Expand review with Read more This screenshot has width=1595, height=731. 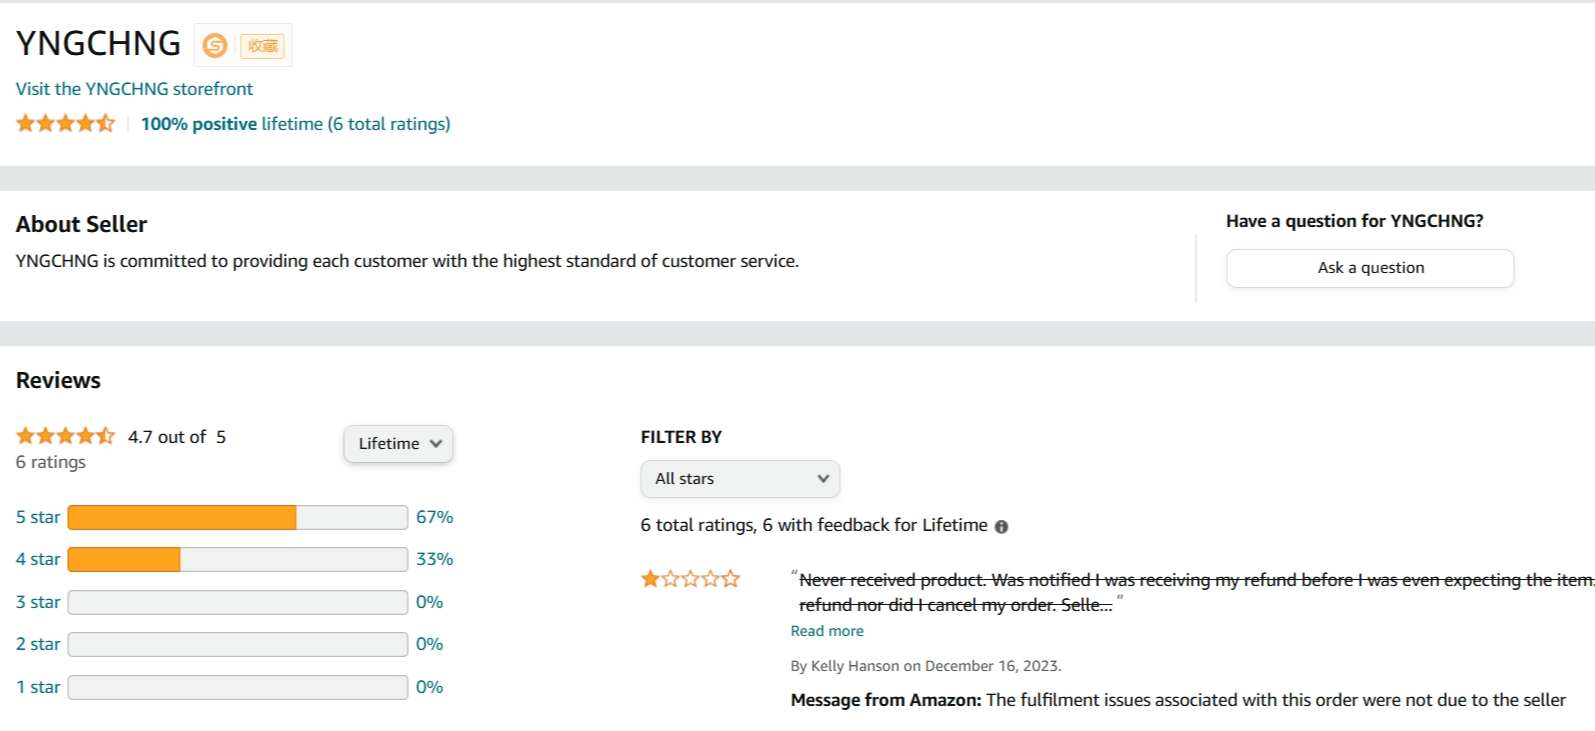pos(827,631)
